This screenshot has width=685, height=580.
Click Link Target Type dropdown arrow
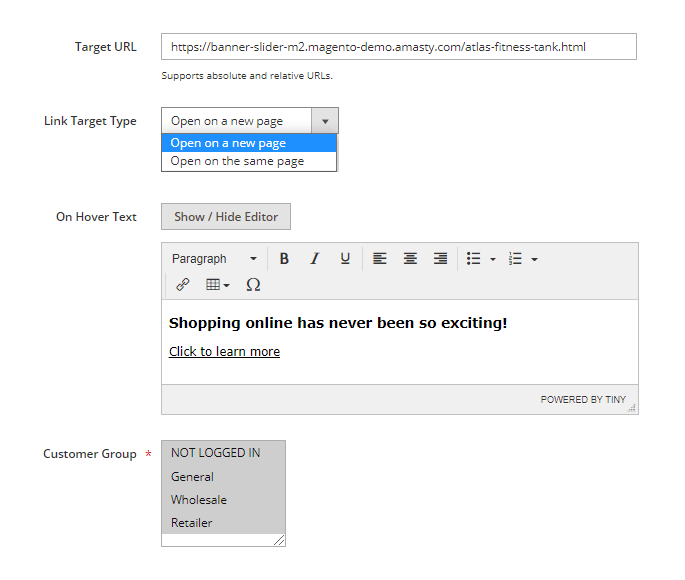click(325, 121)
